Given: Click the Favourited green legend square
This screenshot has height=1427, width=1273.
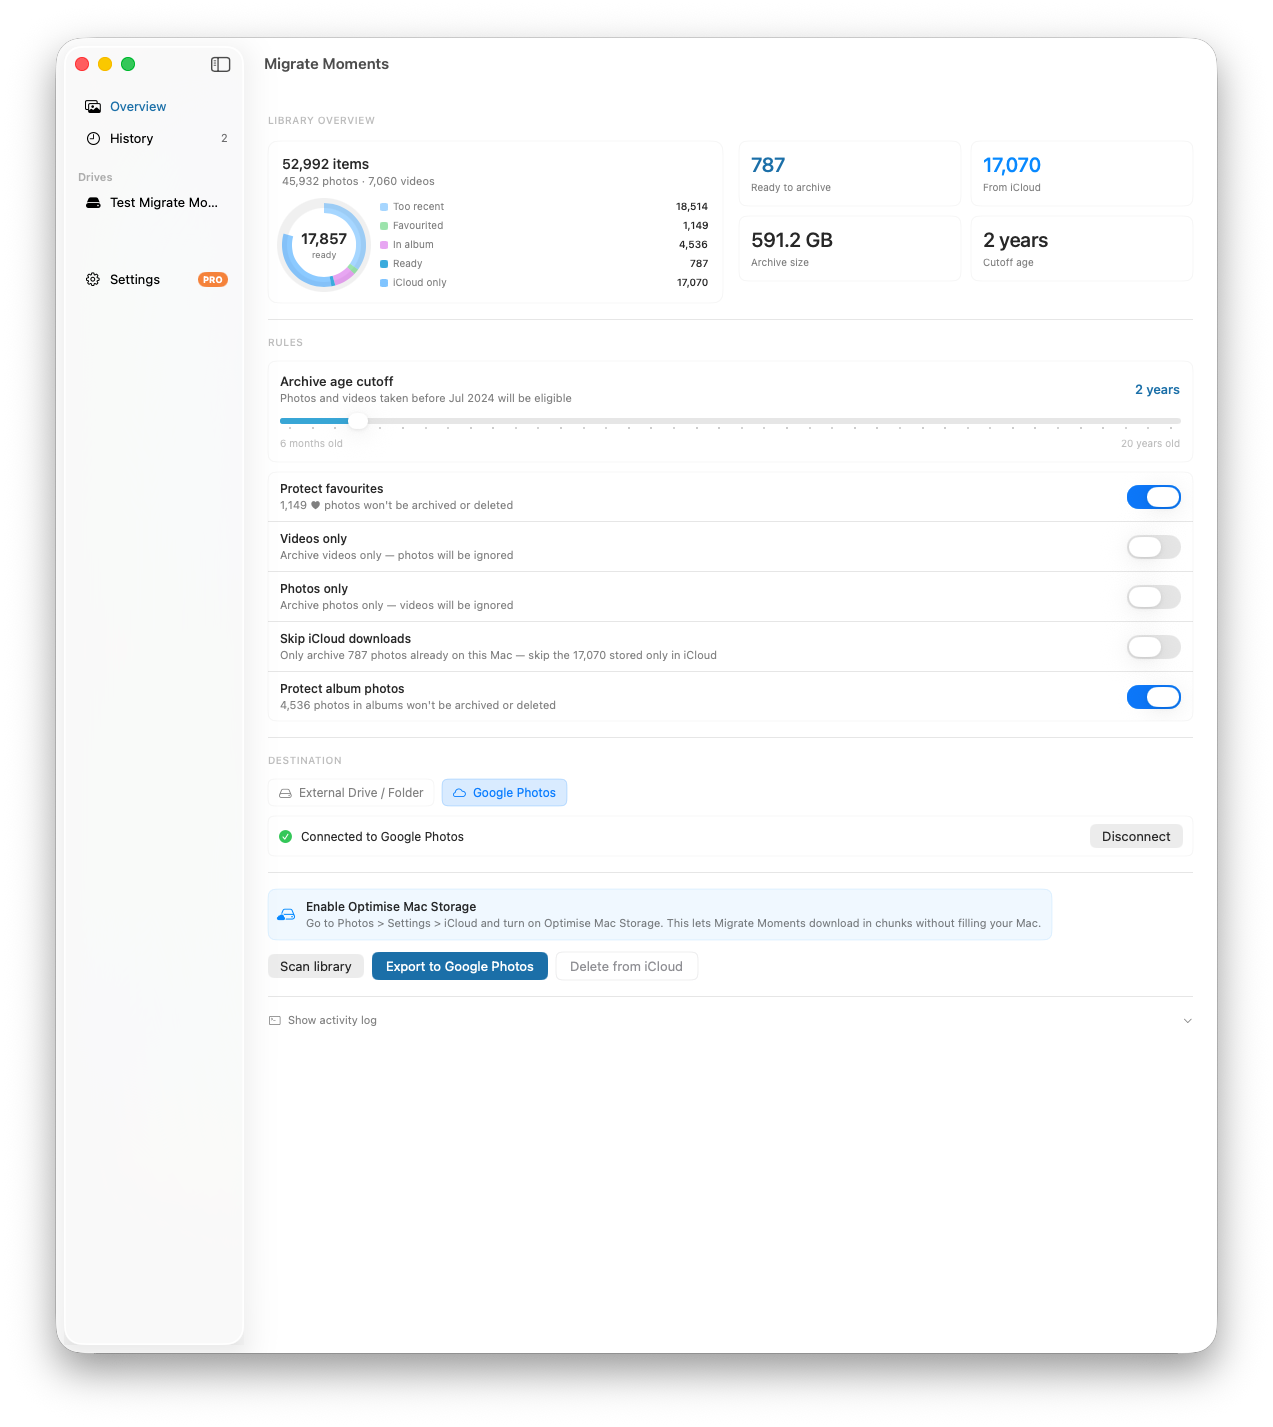Looking at the screenshot, I should pos(384,226).
